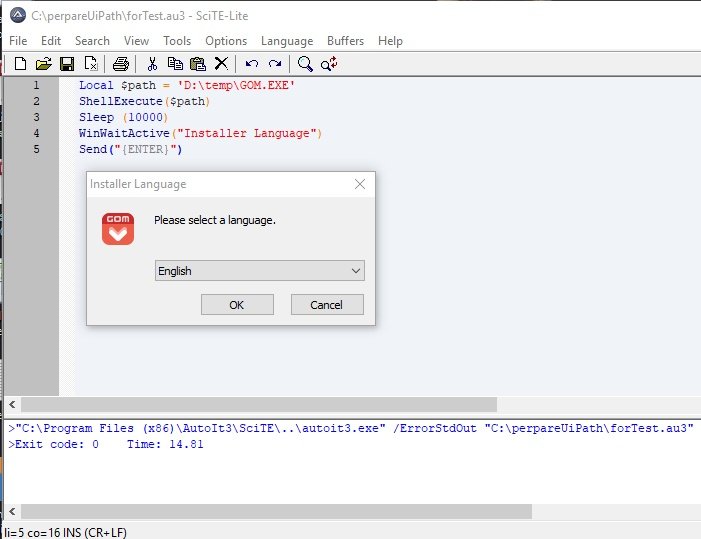The image size is (701, 539).
Task: Undo the last edit via toolbar arrow
Action: tap(252, 64)
